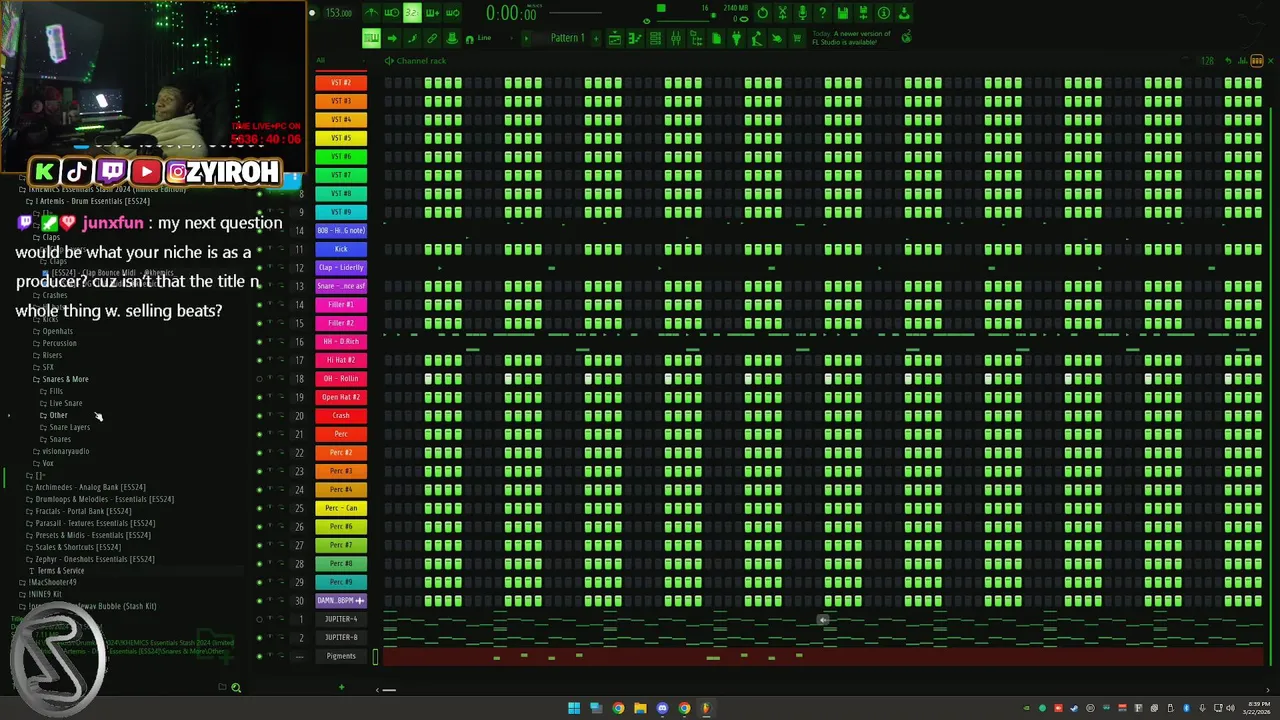Select the Pigments channel

[x=341, y=656]
